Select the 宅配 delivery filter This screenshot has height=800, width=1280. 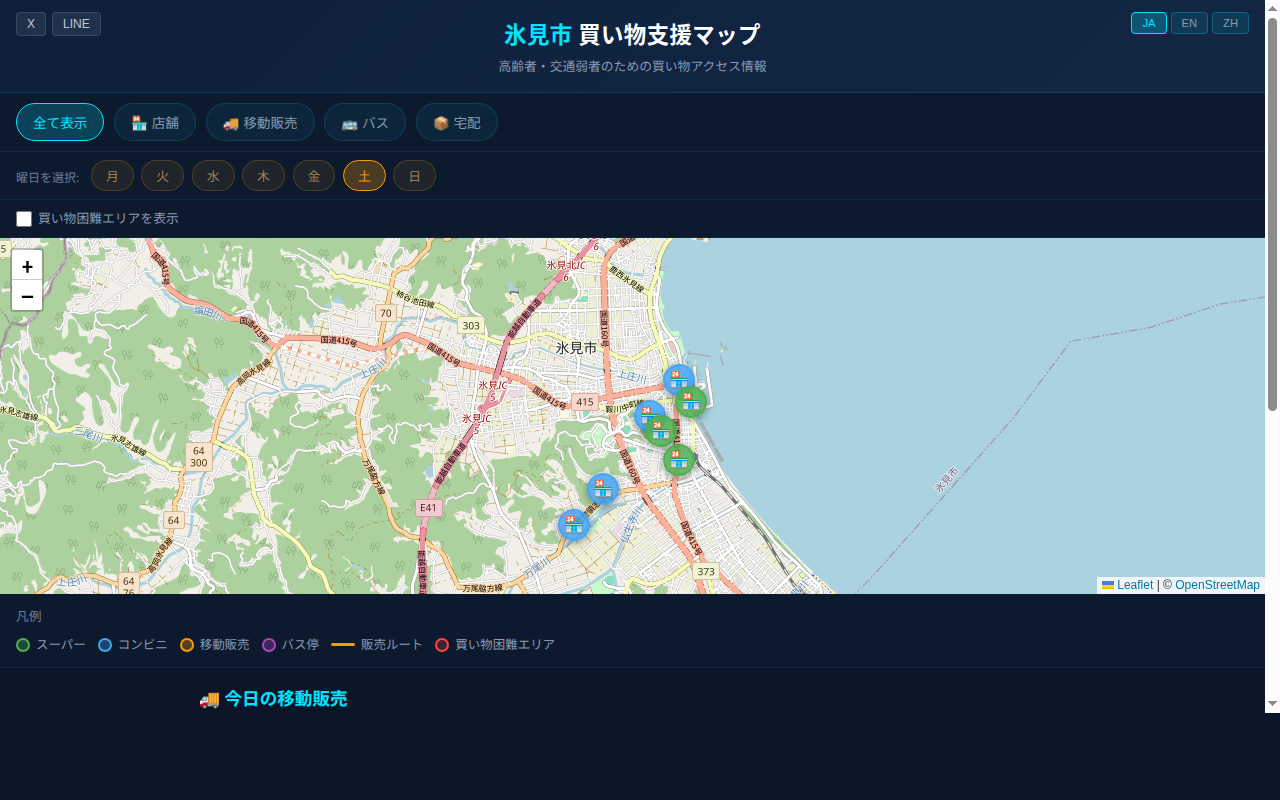(x=457, y=123)
